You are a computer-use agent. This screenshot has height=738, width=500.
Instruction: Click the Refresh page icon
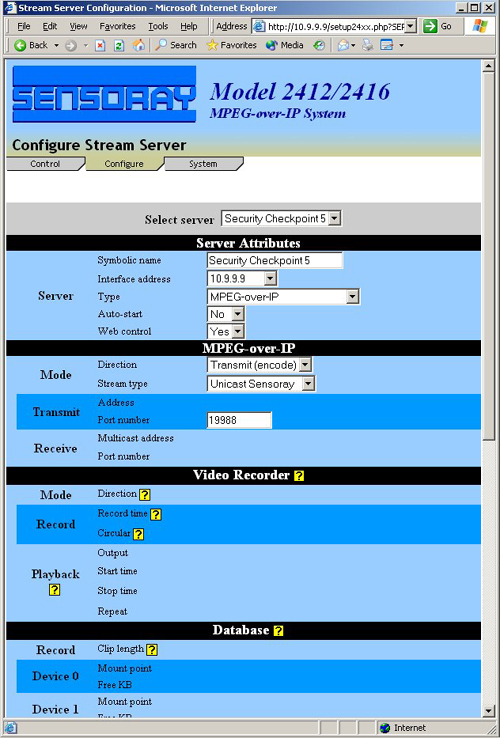pos(119,46)
